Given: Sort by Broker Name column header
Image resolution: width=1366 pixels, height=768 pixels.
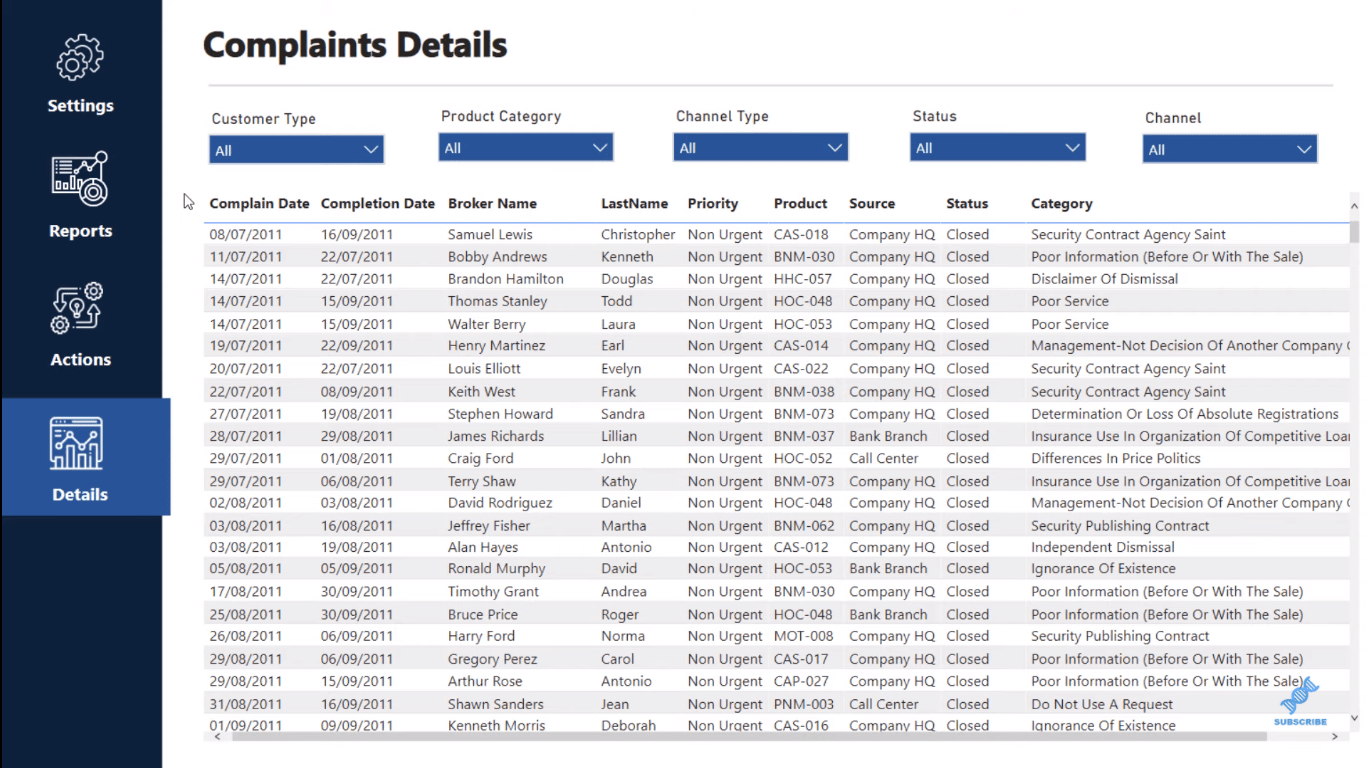Looking at the screenshot, I should coord(492,204).
